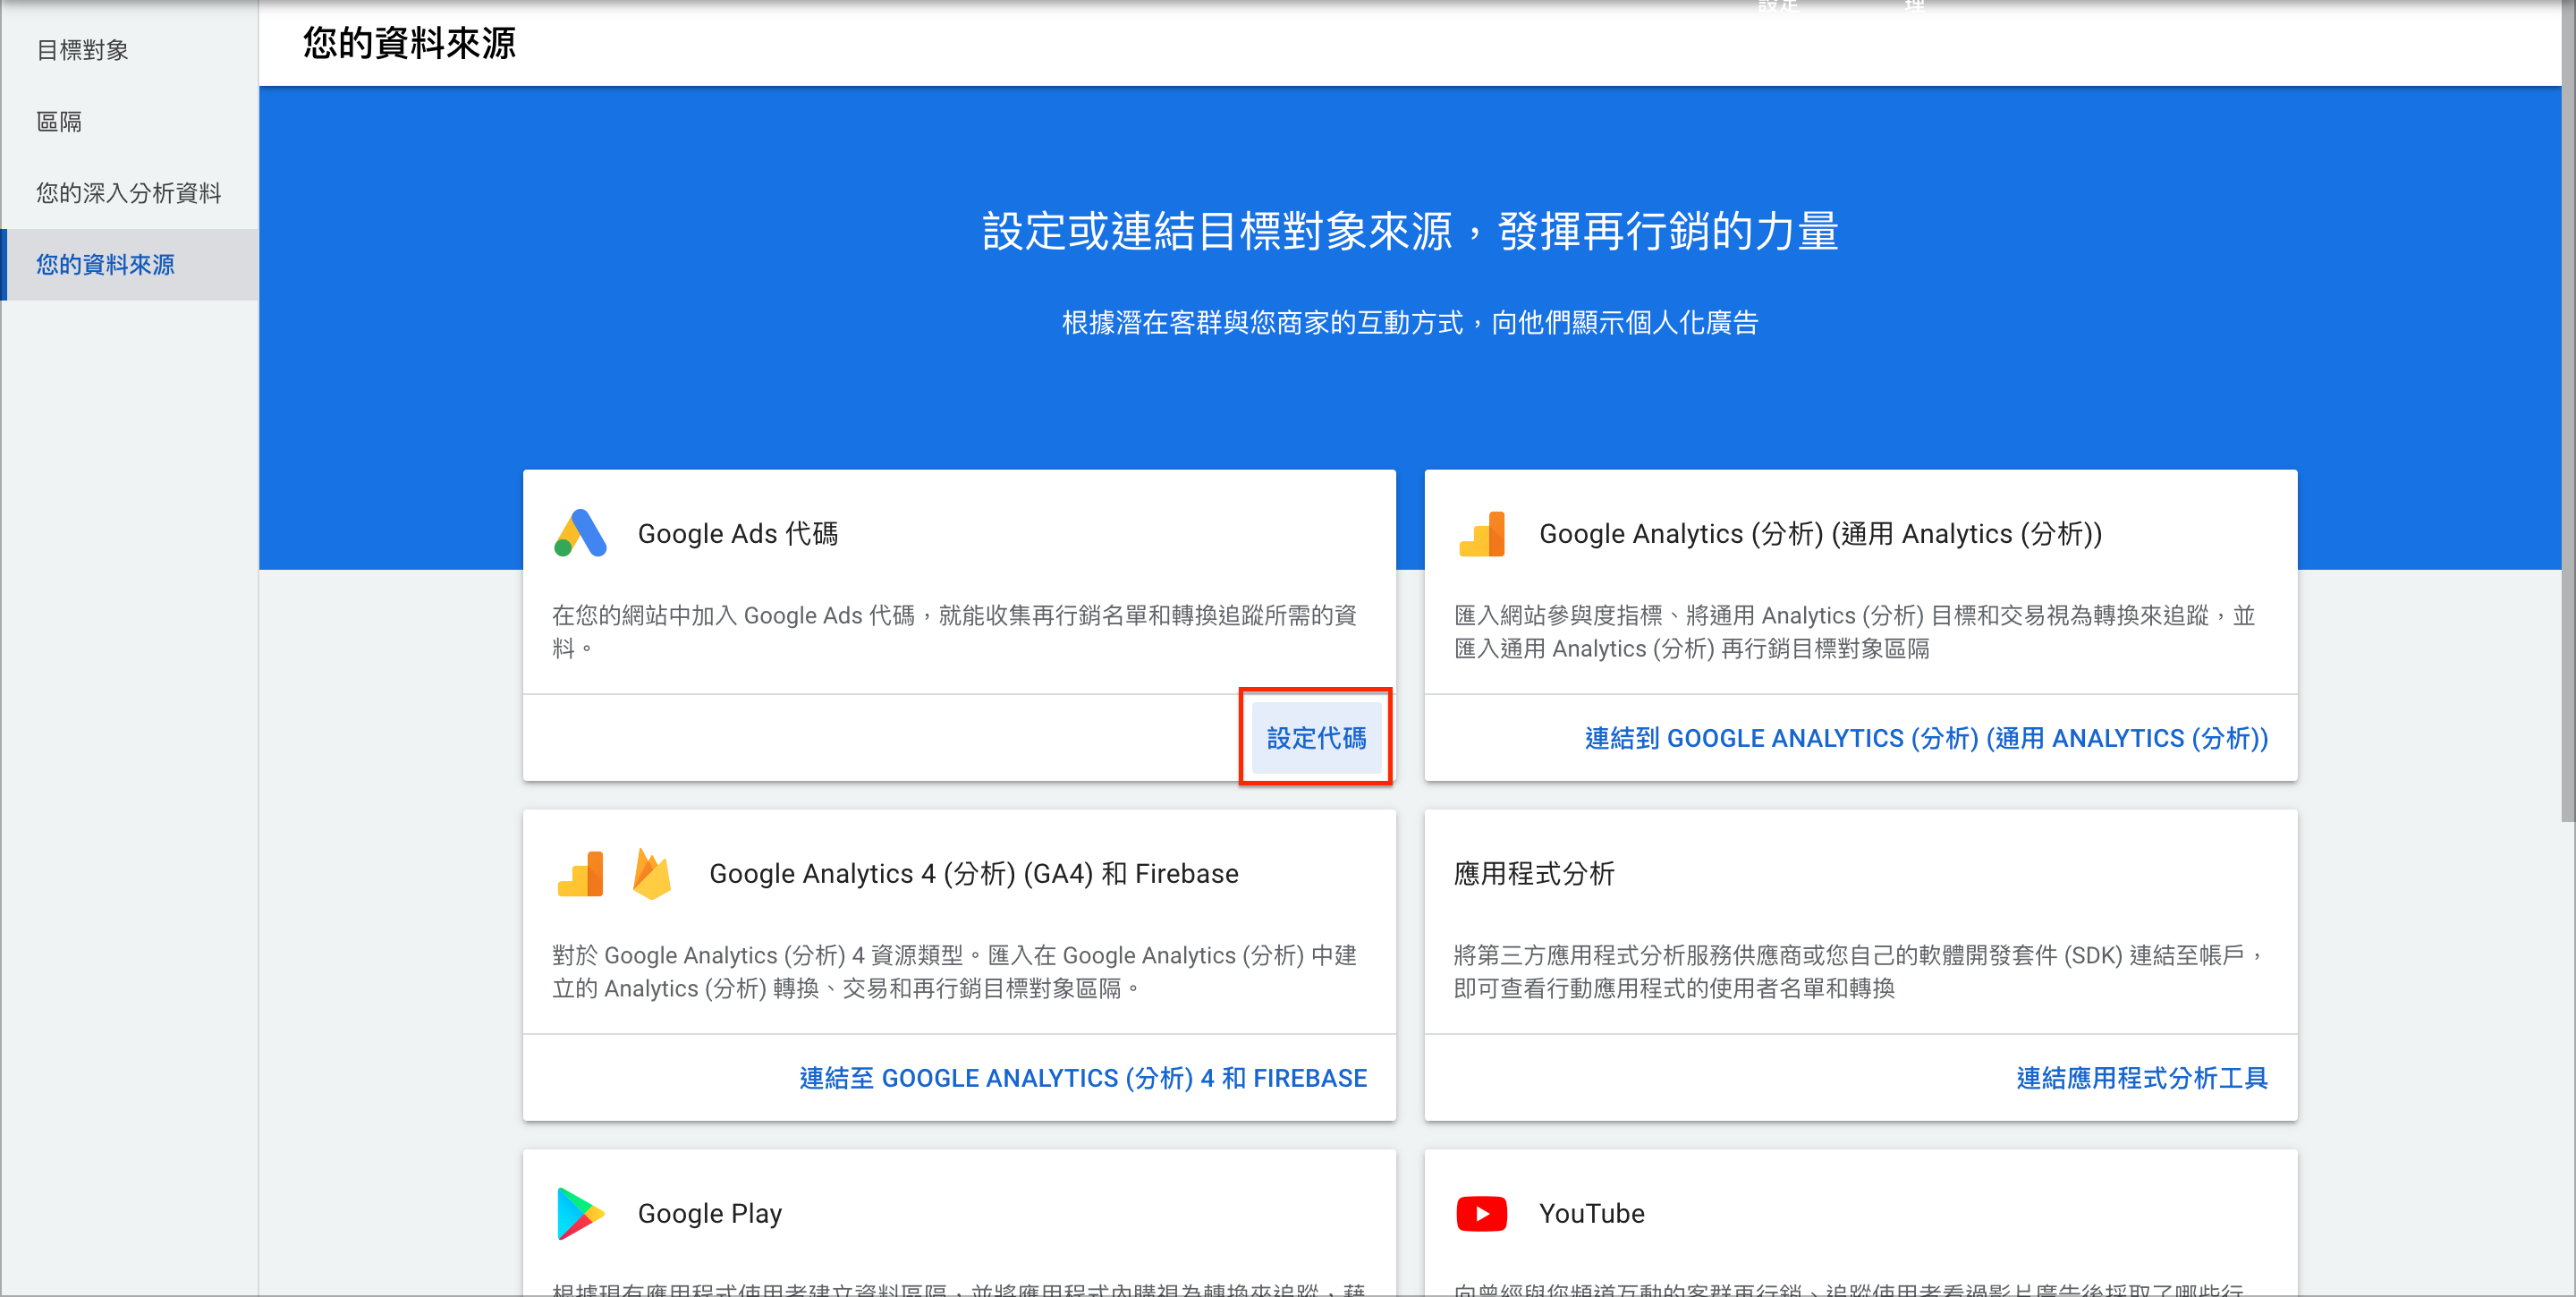This screenshot has height=1297, width=2576.
Task: Click the YouTube red play icon
Action: tap(1482, 1213)
